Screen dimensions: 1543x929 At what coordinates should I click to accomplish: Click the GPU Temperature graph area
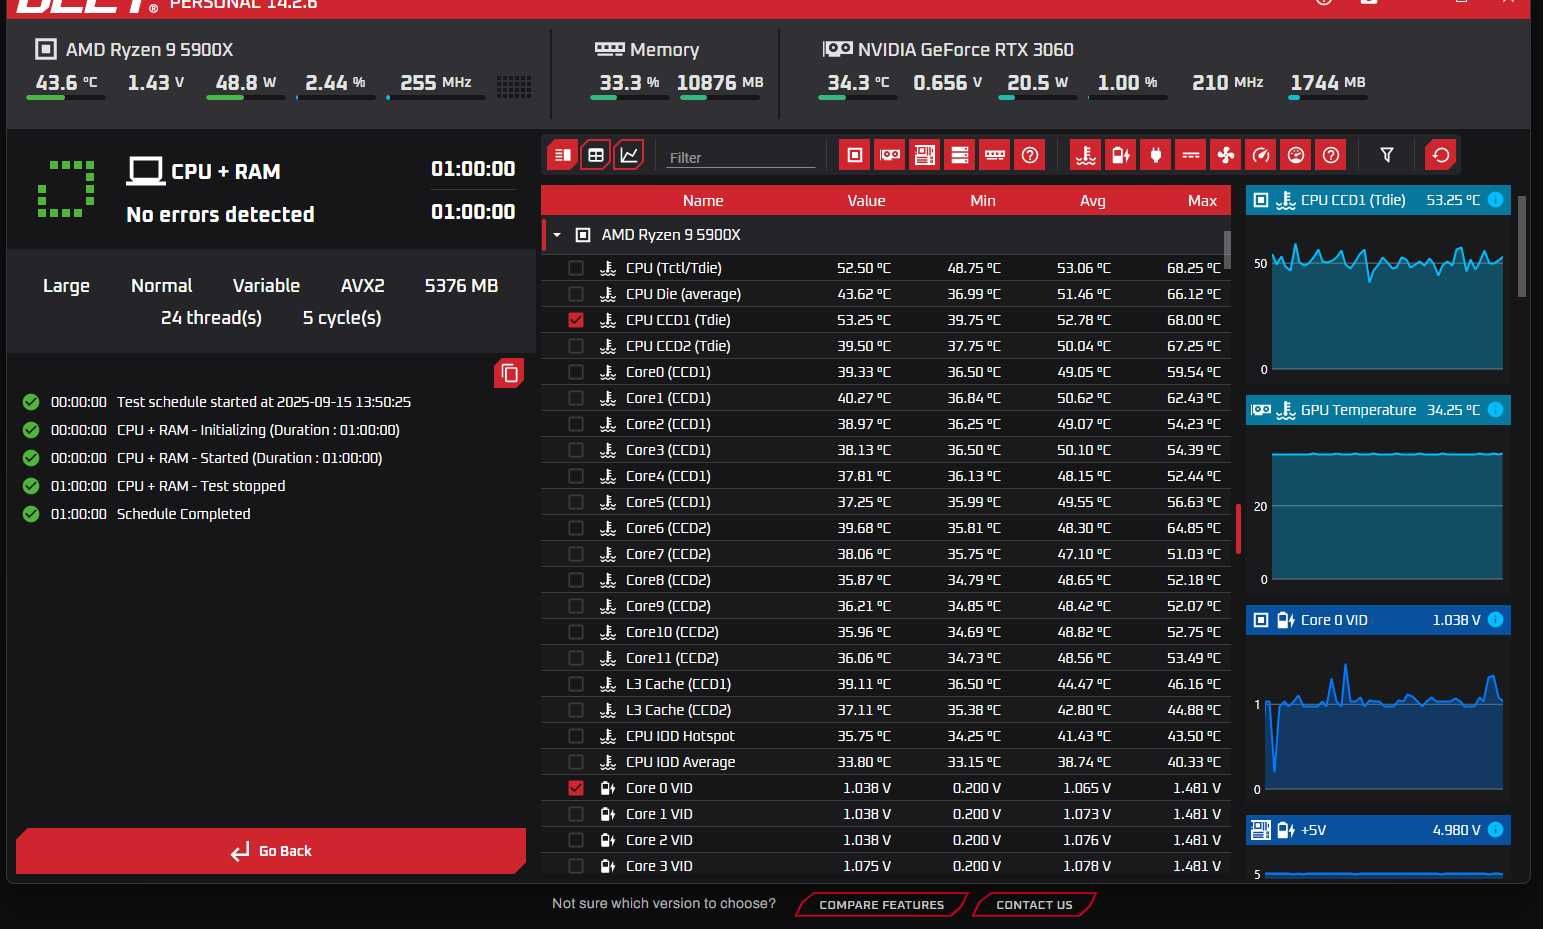click(x=1387, y=514)
